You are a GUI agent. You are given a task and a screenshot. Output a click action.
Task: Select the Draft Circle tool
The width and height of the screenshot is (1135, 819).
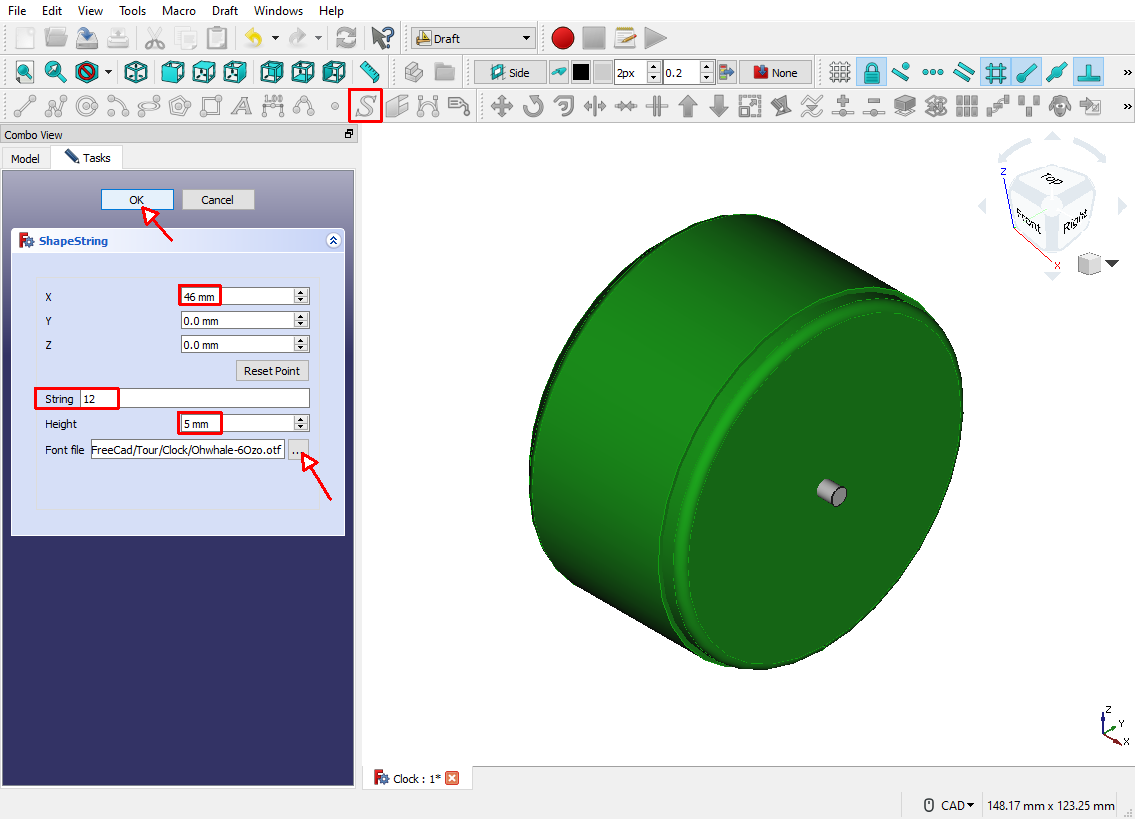point(87,106)
